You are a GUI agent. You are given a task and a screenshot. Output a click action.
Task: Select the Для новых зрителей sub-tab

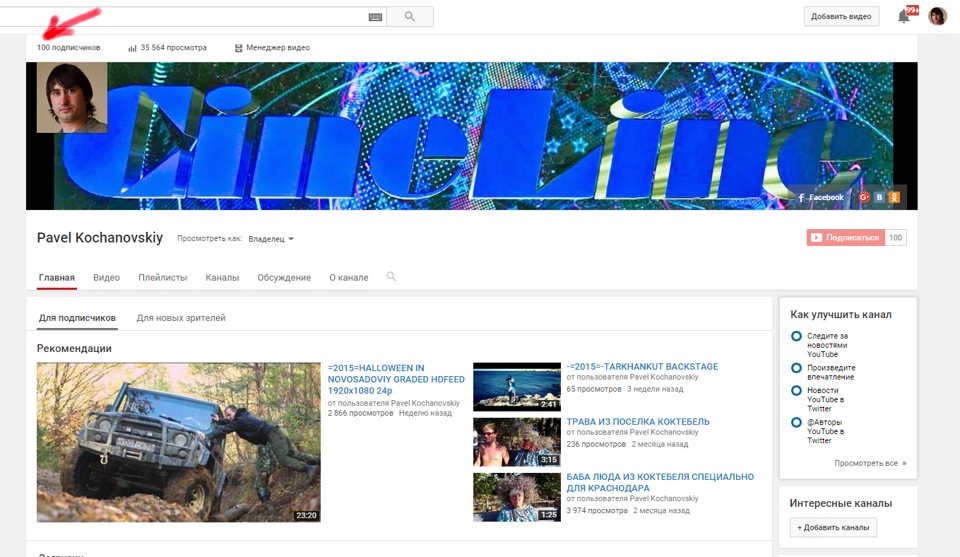click(181, 318)
